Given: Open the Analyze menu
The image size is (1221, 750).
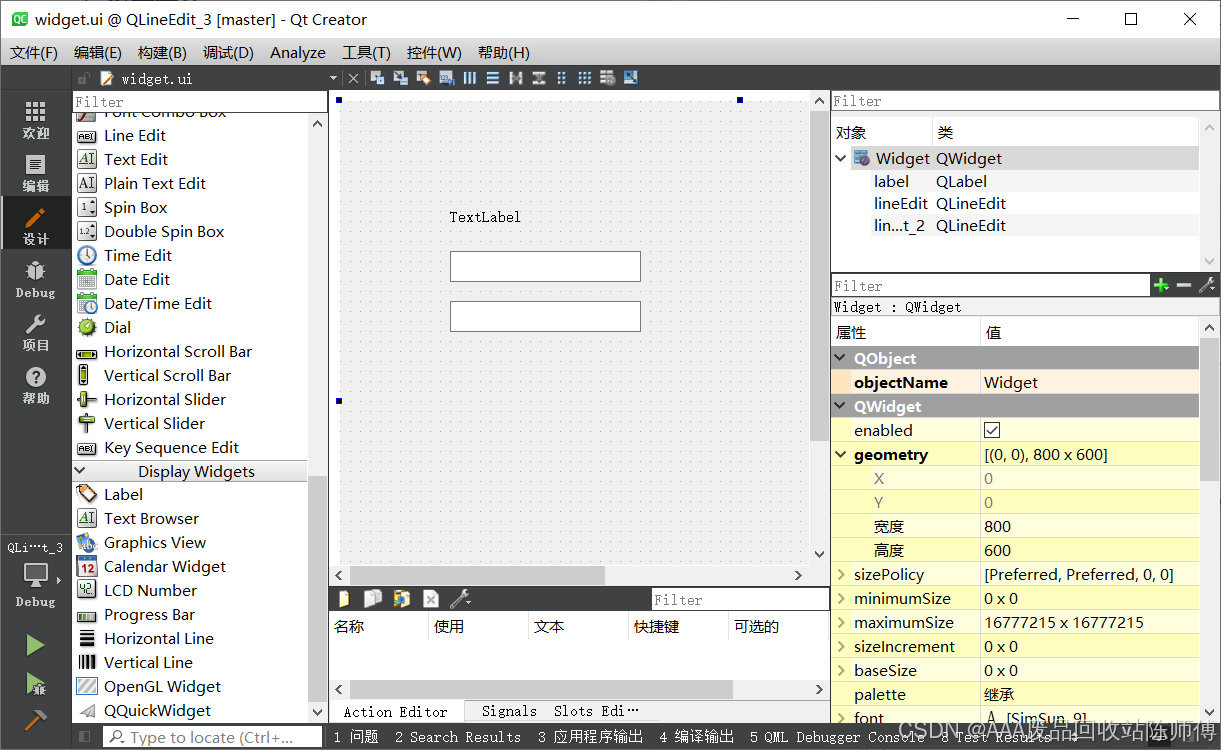Looking at the screenshot, I should (298, 52).
